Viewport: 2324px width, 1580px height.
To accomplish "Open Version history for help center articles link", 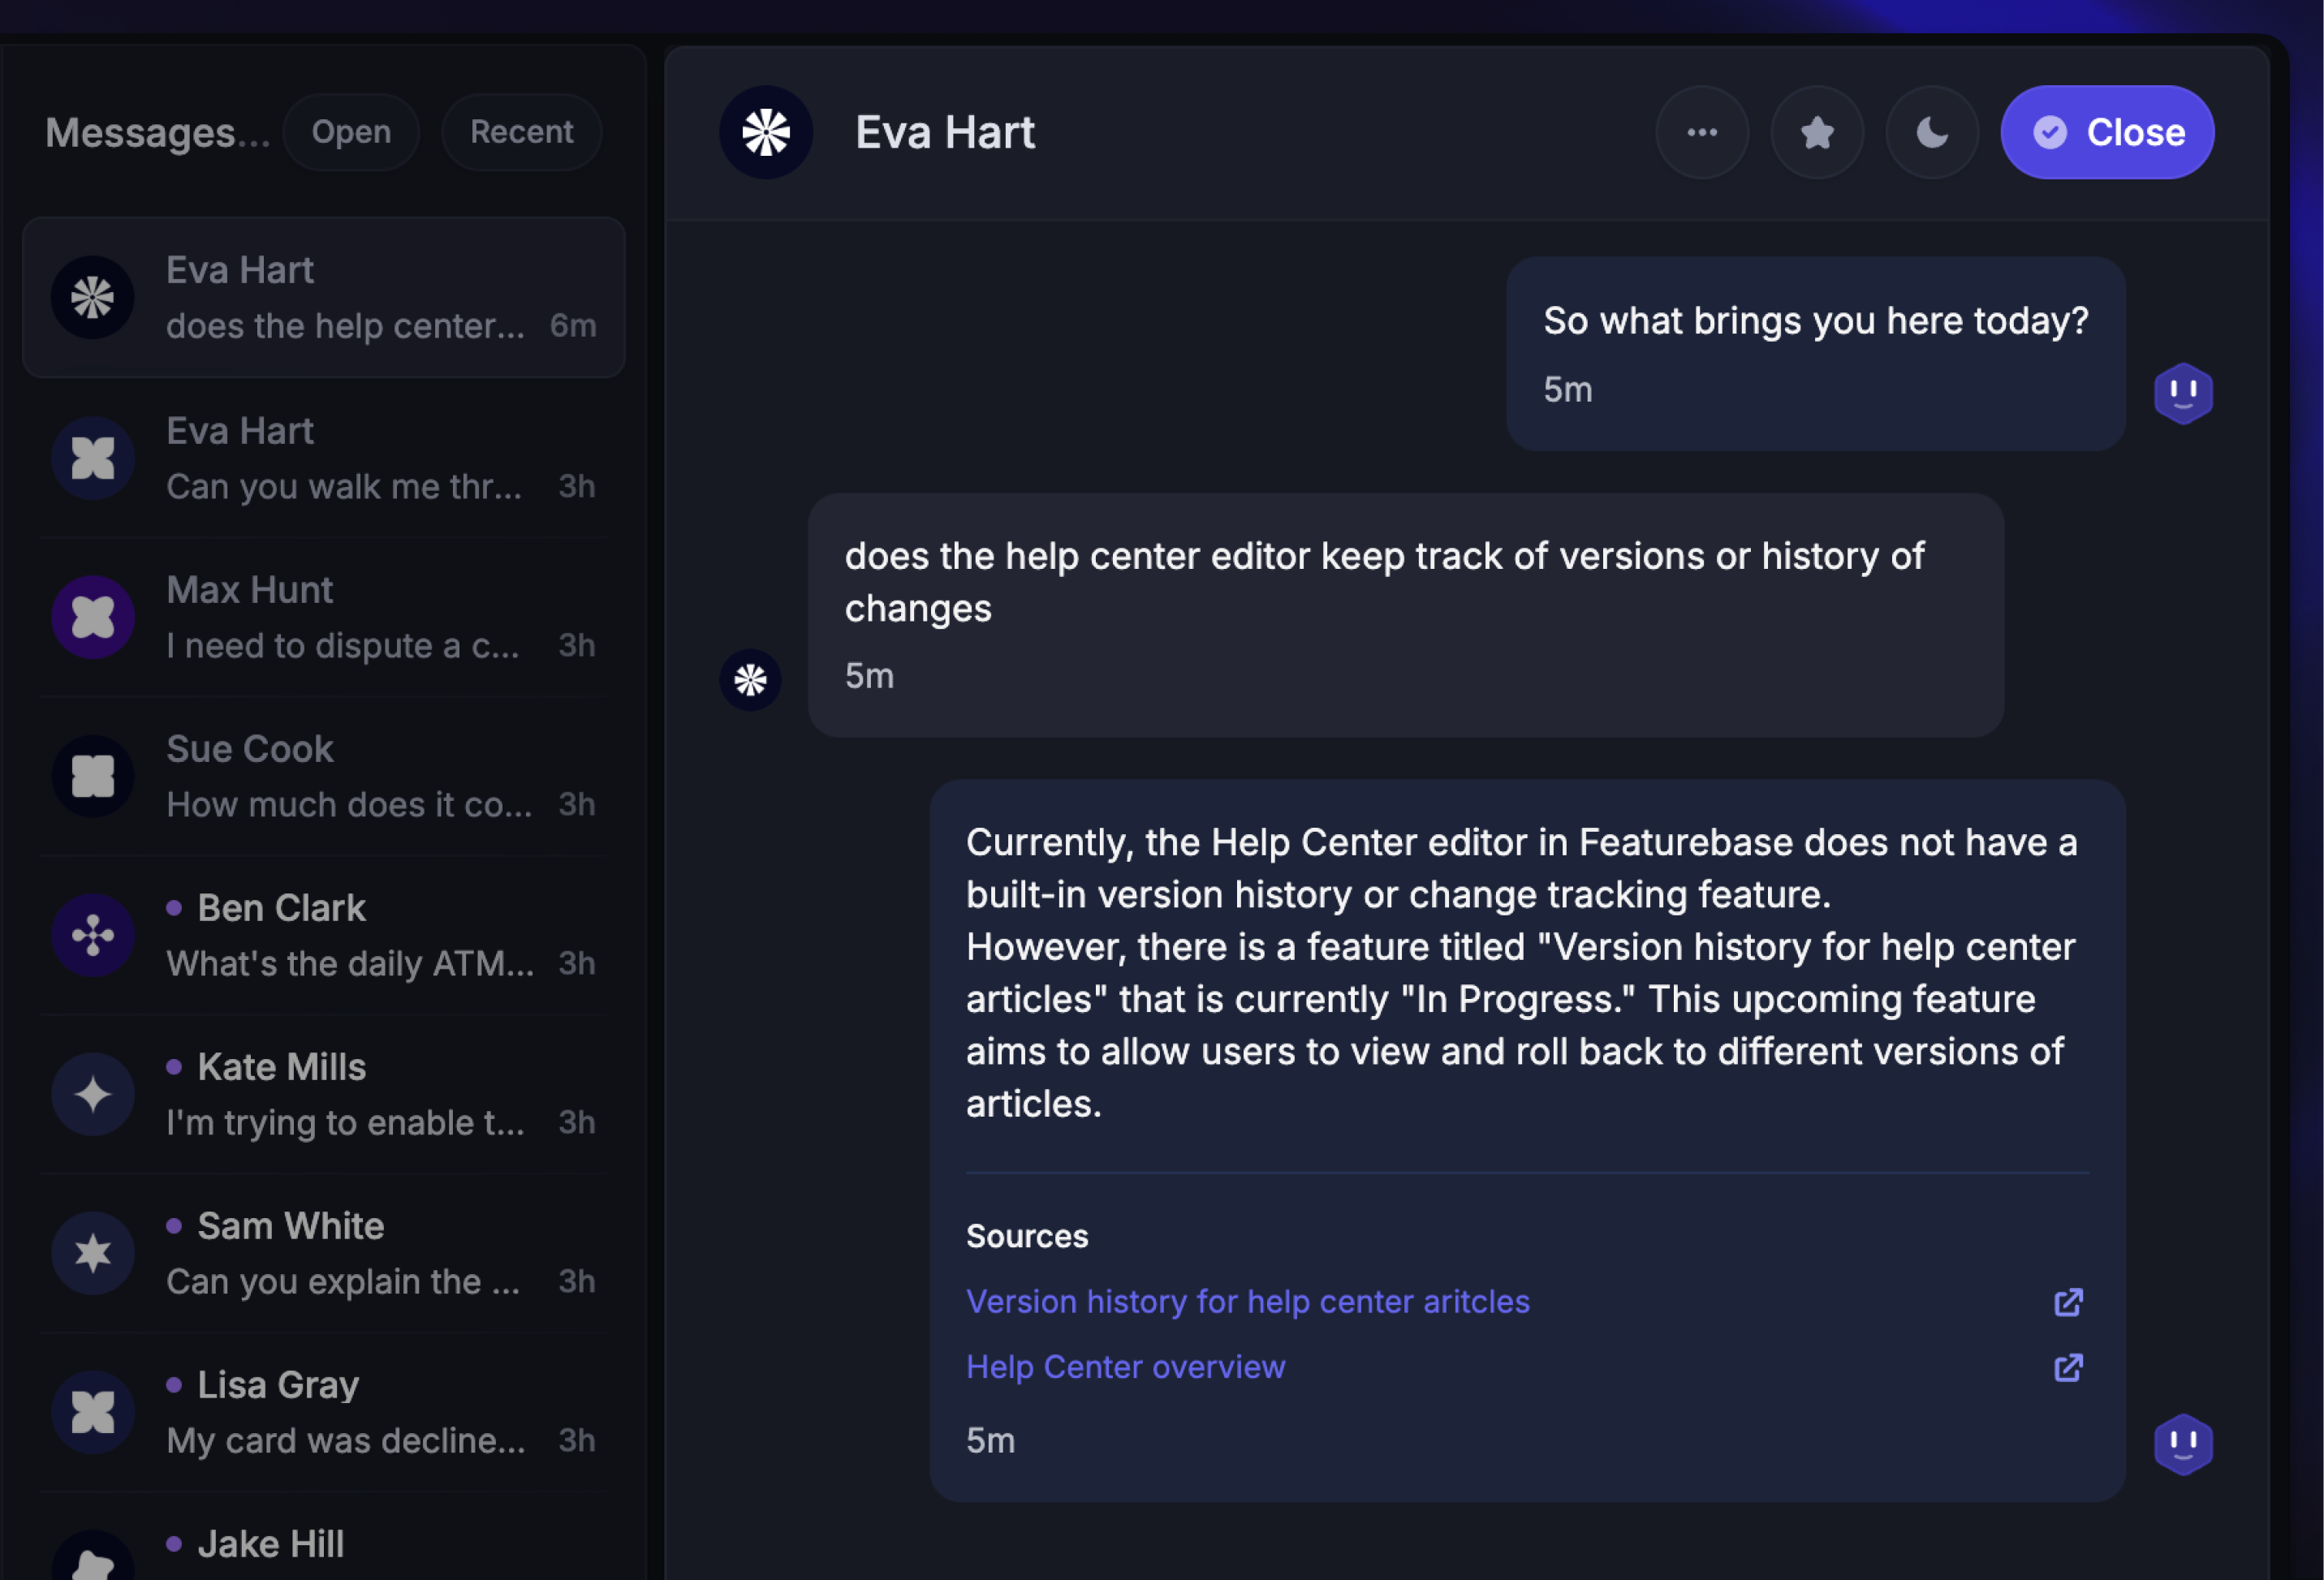I will point(1247,1302).
